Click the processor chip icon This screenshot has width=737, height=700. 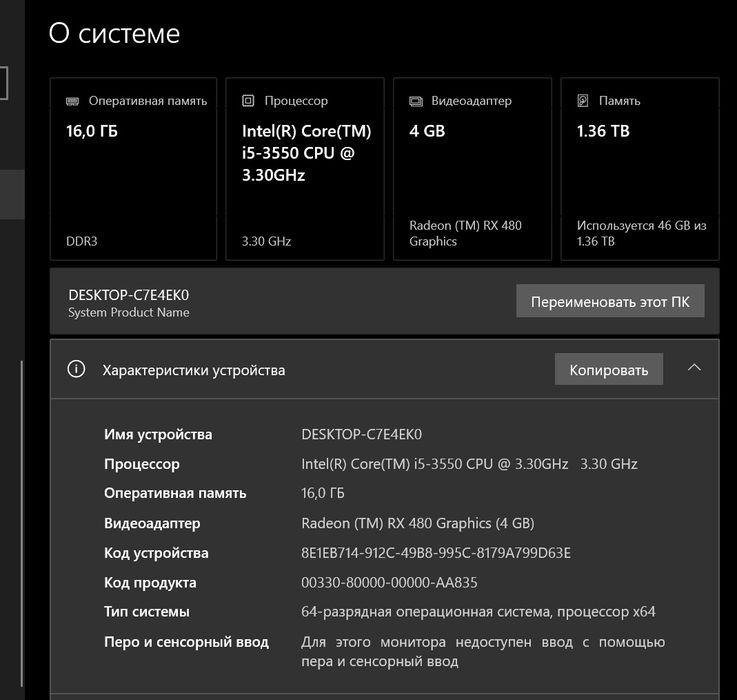coord(248,101)
